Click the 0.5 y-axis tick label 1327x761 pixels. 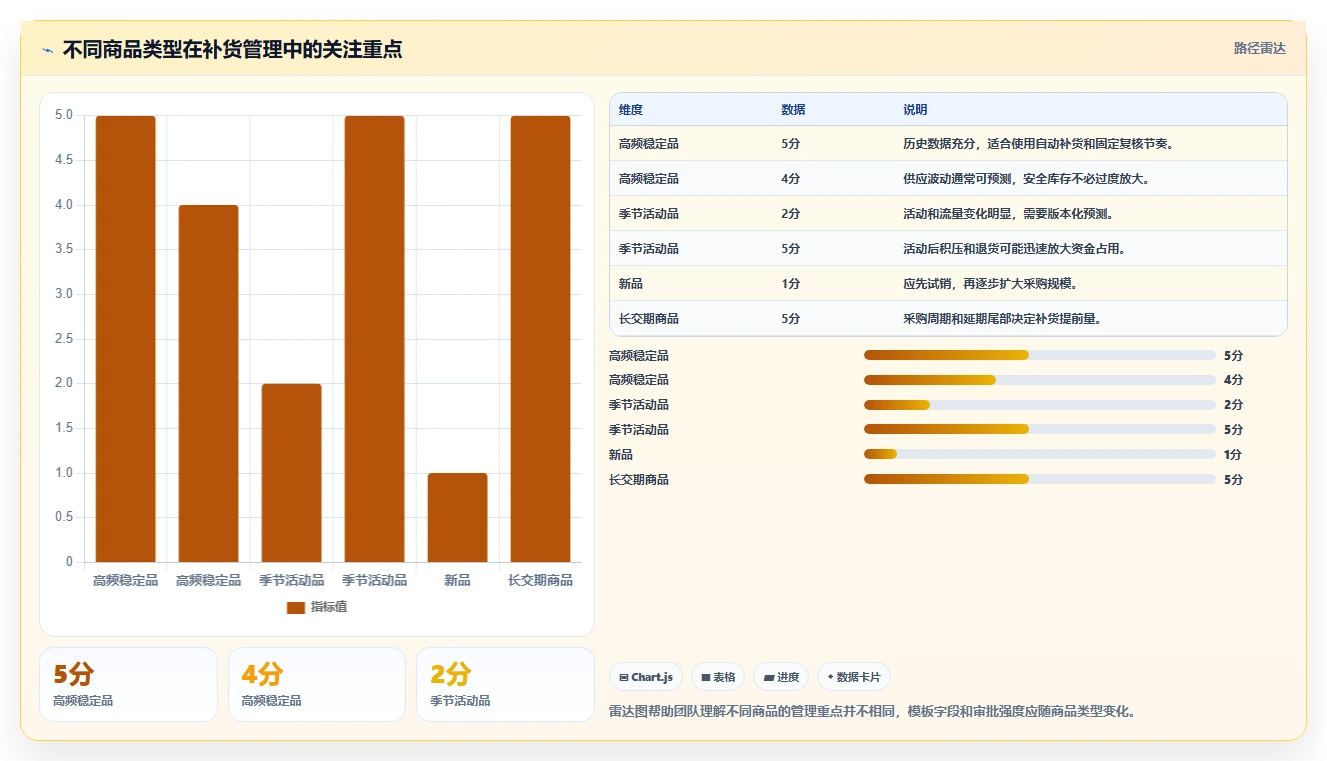point(63,517)
